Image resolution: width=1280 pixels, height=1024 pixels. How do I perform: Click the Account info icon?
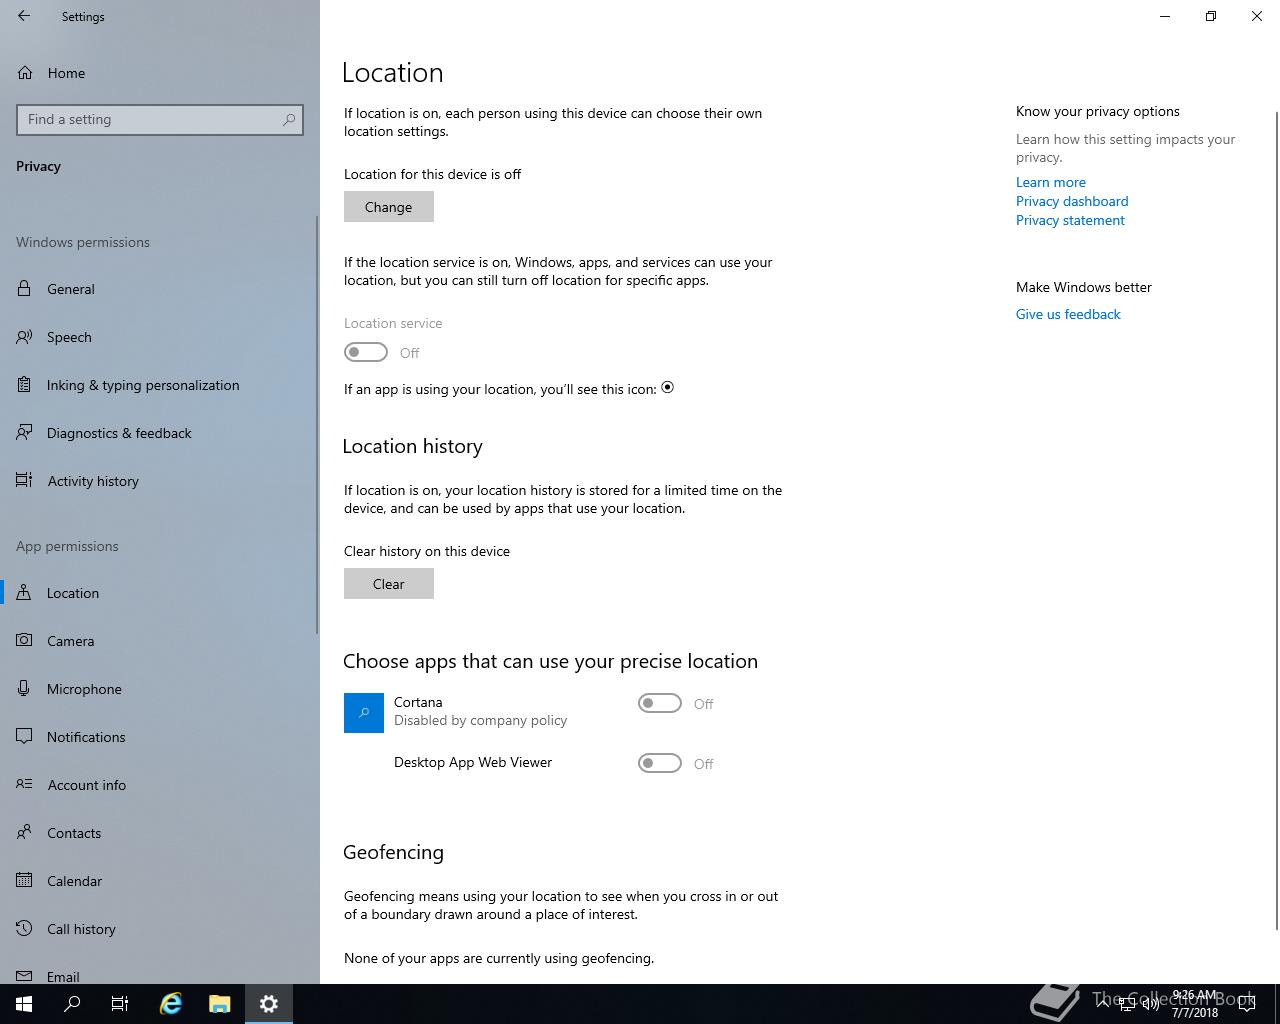[24, 785]
